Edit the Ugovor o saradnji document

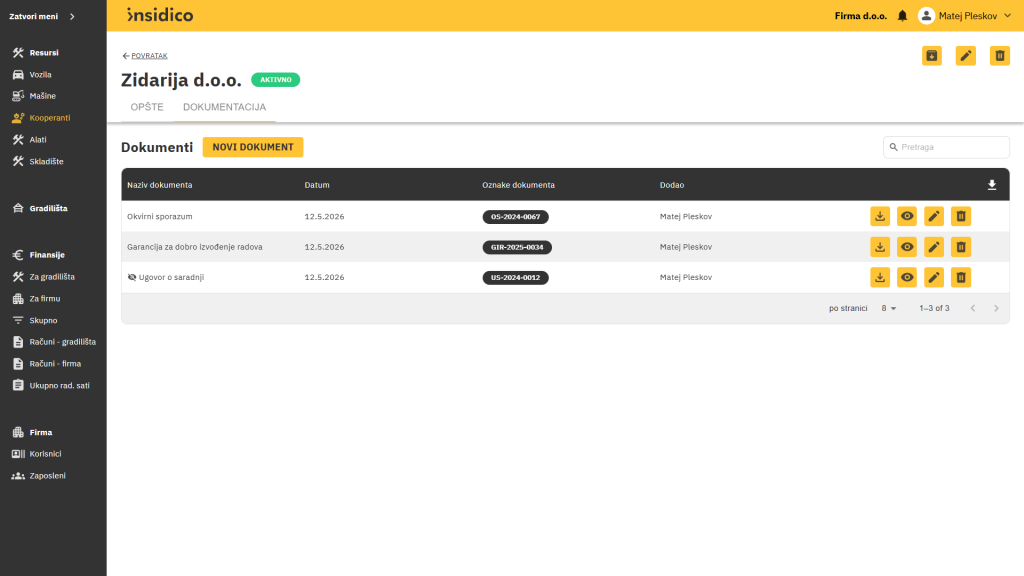(934, 278)
